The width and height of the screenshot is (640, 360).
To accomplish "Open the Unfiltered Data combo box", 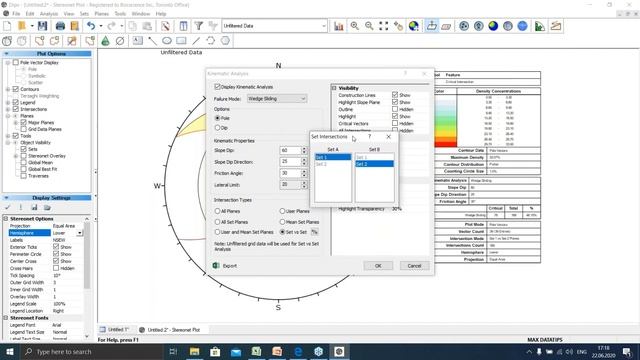I will tap(274, 26).
